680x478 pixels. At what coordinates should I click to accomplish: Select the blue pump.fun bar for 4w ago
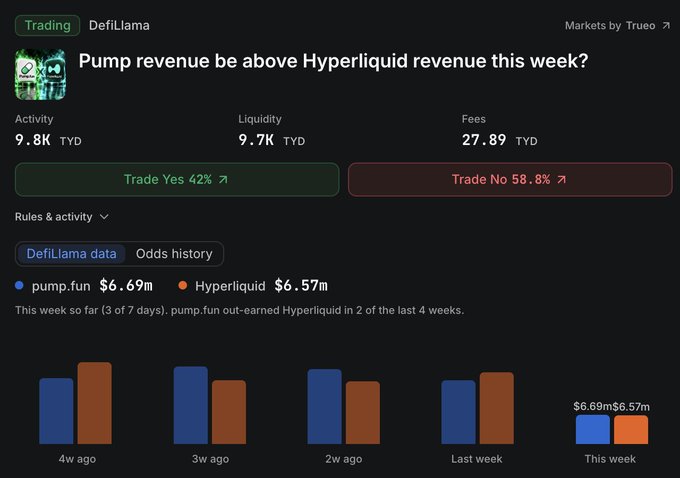(x=56, y=411)
